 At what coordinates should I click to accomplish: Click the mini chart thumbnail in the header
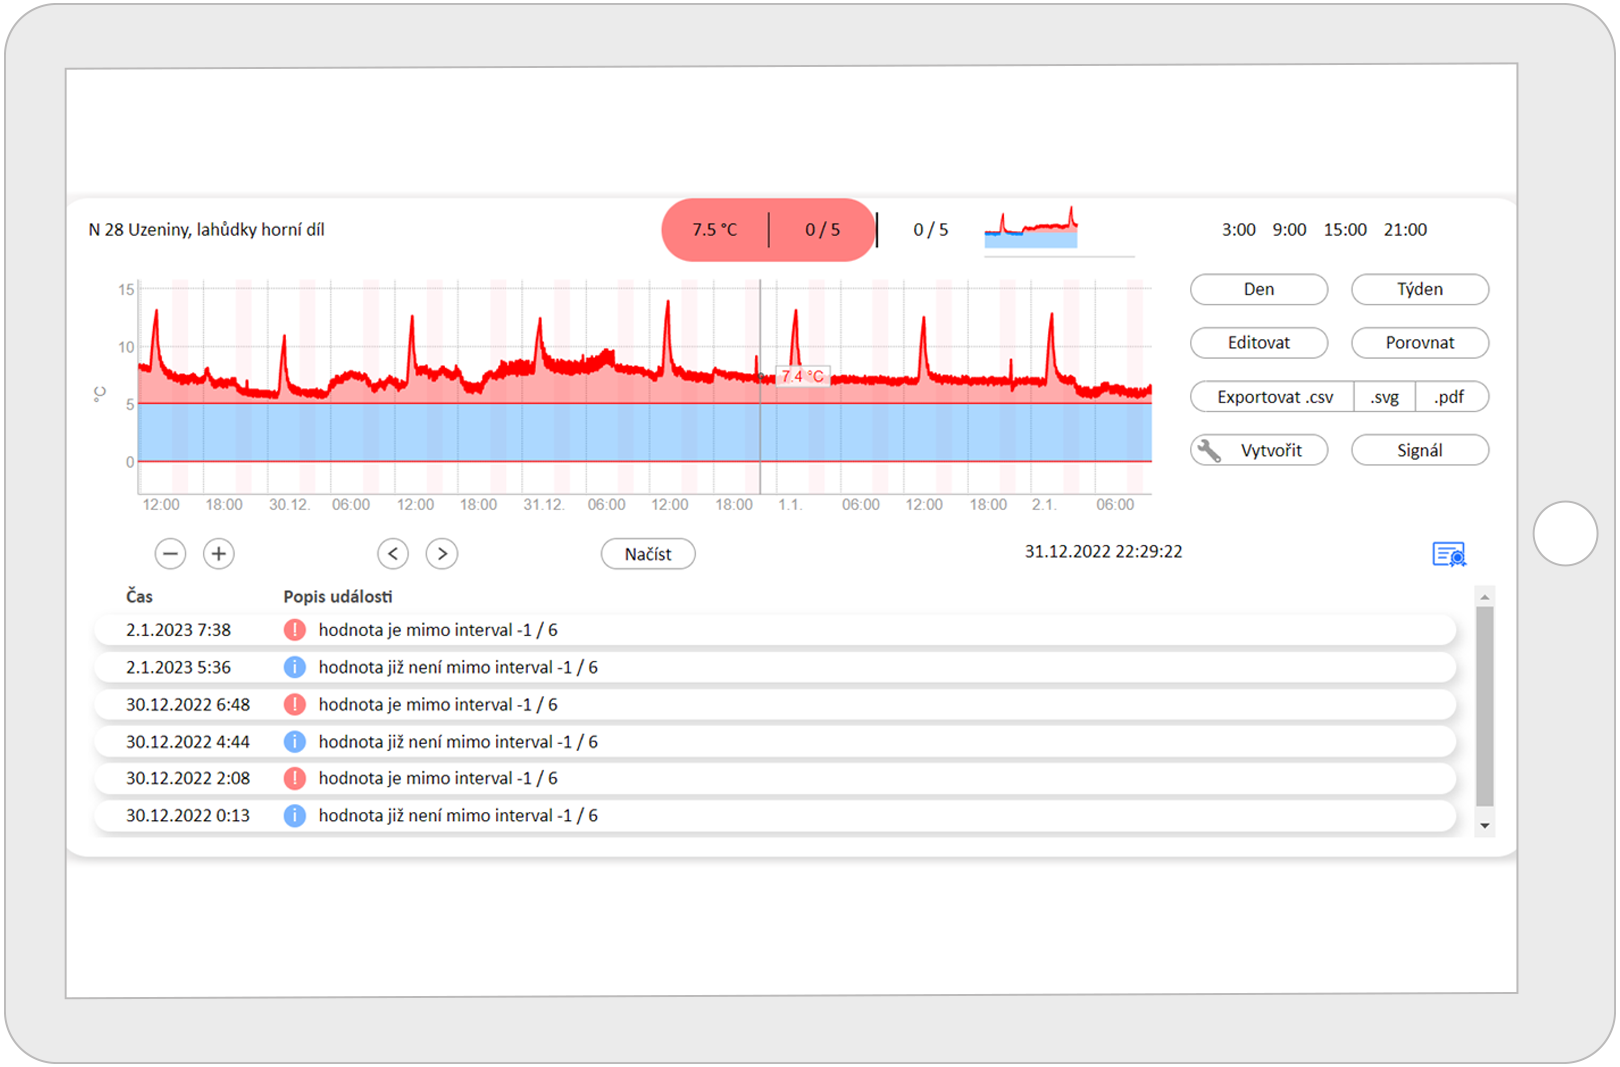[1031, 228]
